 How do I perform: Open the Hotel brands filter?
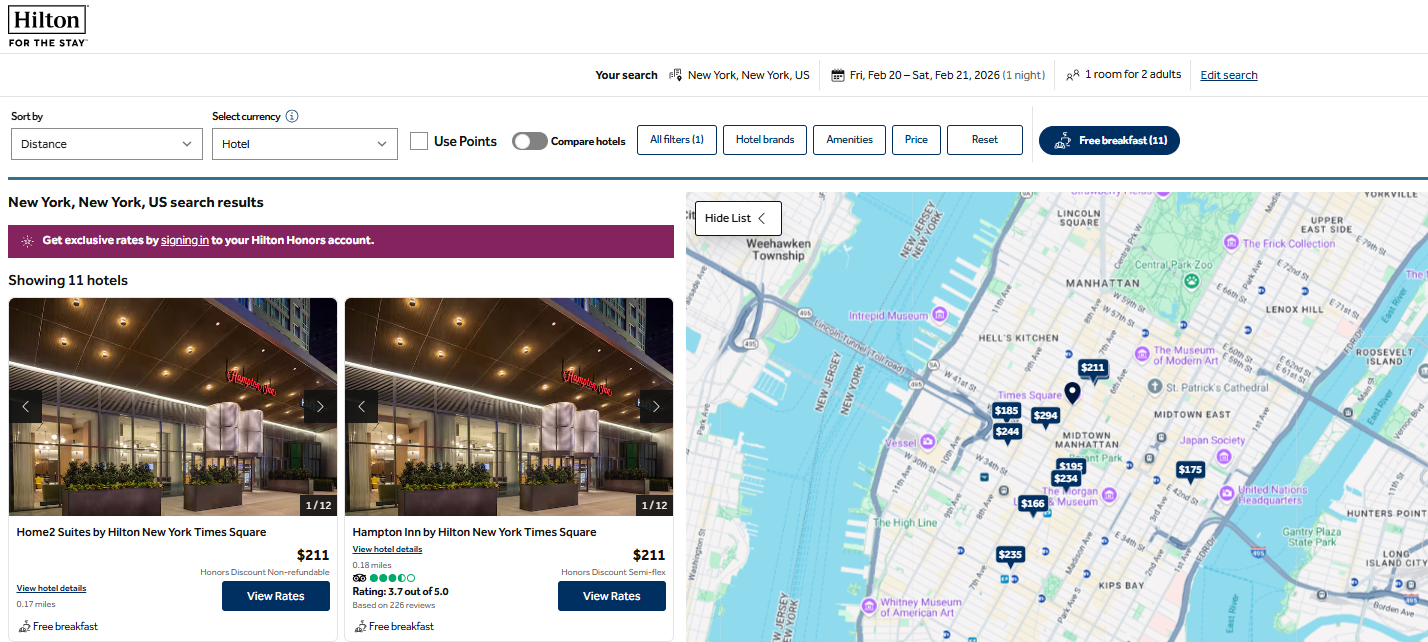click(x=765, y=140)
